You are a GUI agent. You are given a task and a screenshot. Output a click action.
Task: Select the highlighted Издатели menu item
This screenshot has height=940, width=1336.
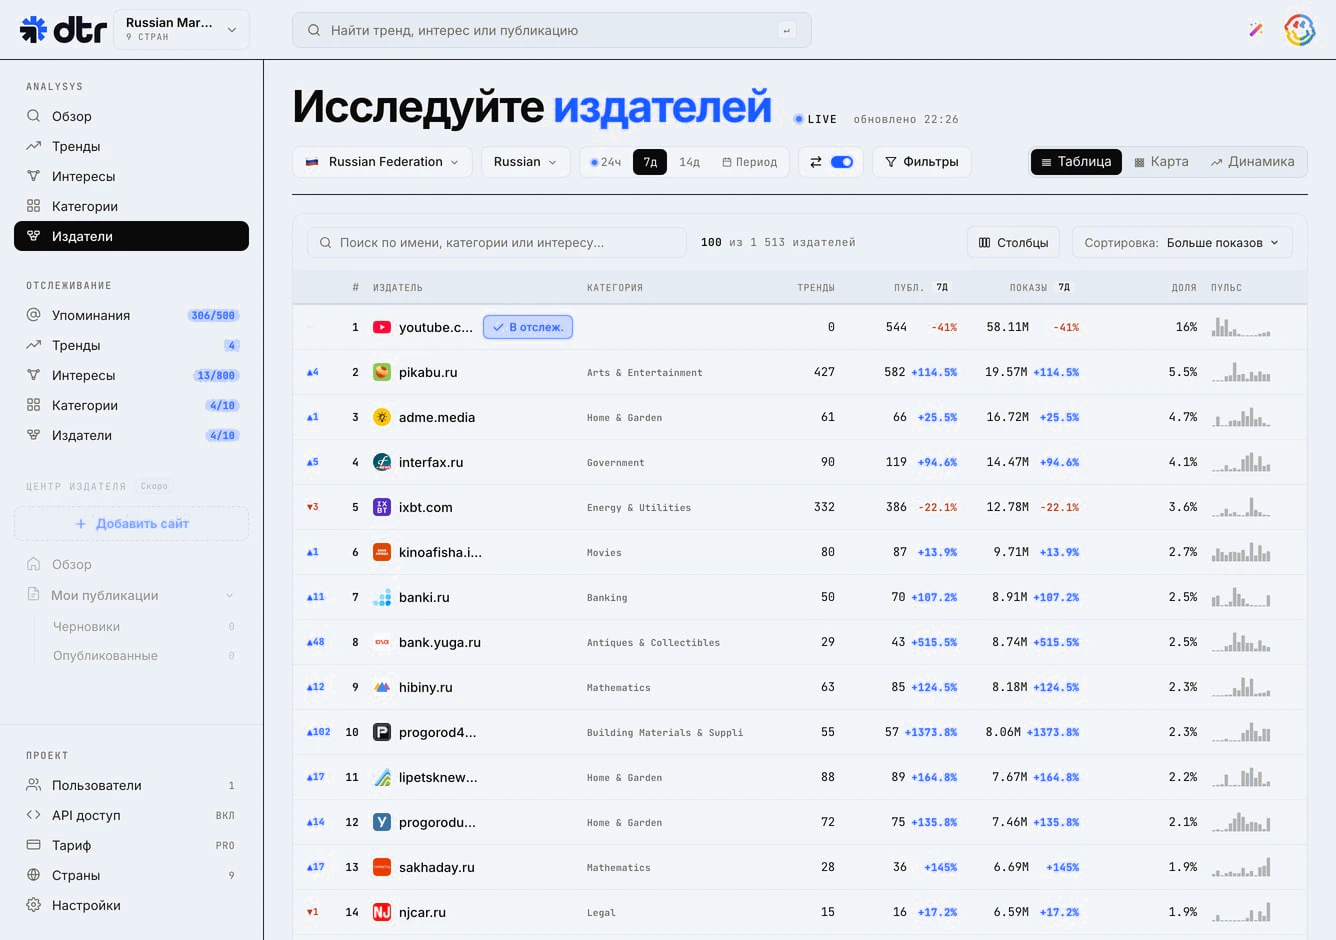point(131,236)
